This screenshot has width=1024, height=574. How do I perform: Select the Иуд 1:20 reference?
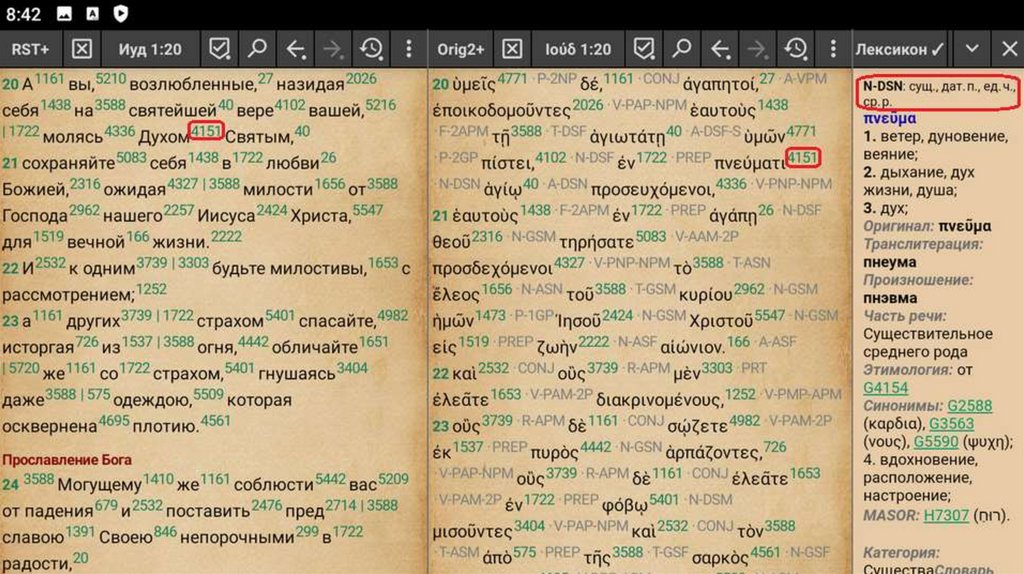pyautogui.click(x=150, y=49)
